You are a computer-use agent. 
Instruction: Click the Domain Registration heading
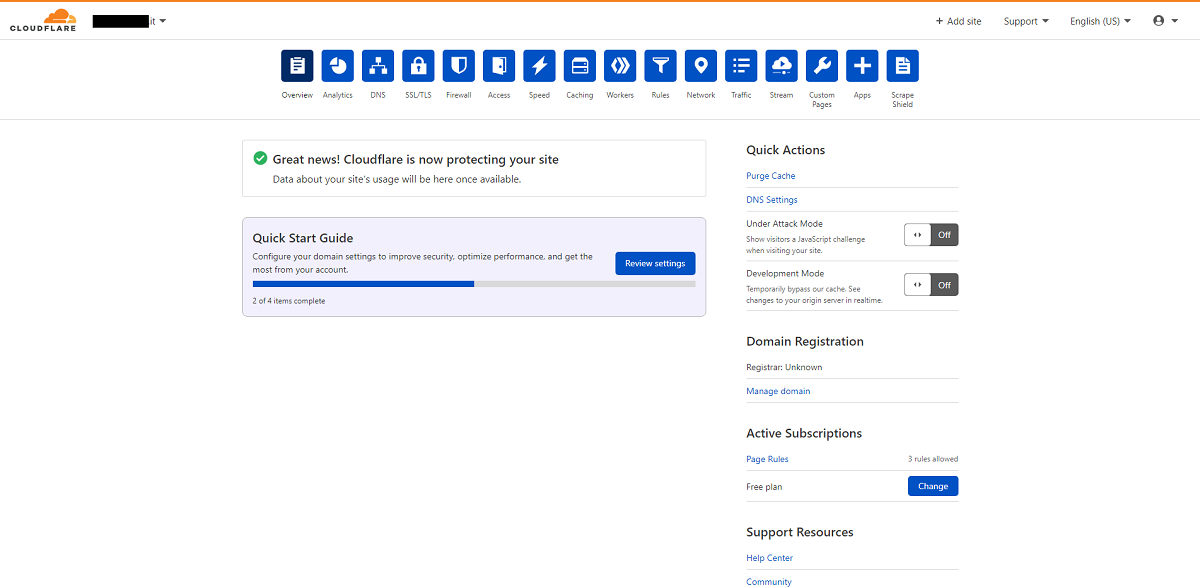click(805, 341)
